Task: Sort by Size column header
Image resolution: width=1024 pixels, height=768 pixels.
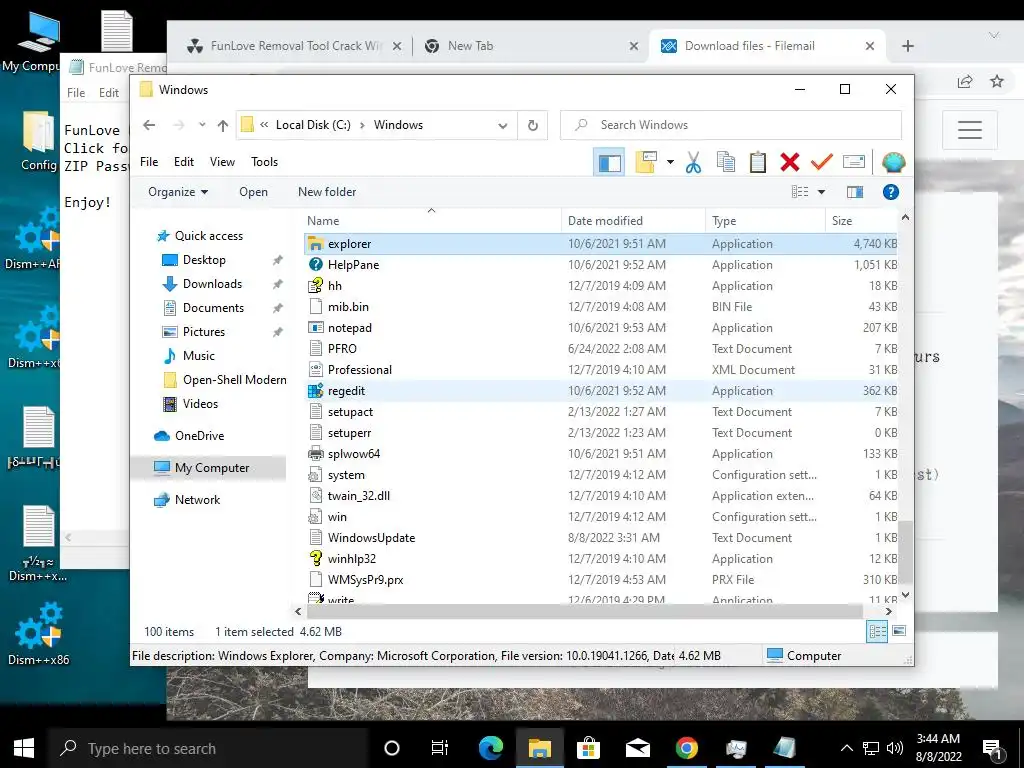Action: (x=861, y=221)
